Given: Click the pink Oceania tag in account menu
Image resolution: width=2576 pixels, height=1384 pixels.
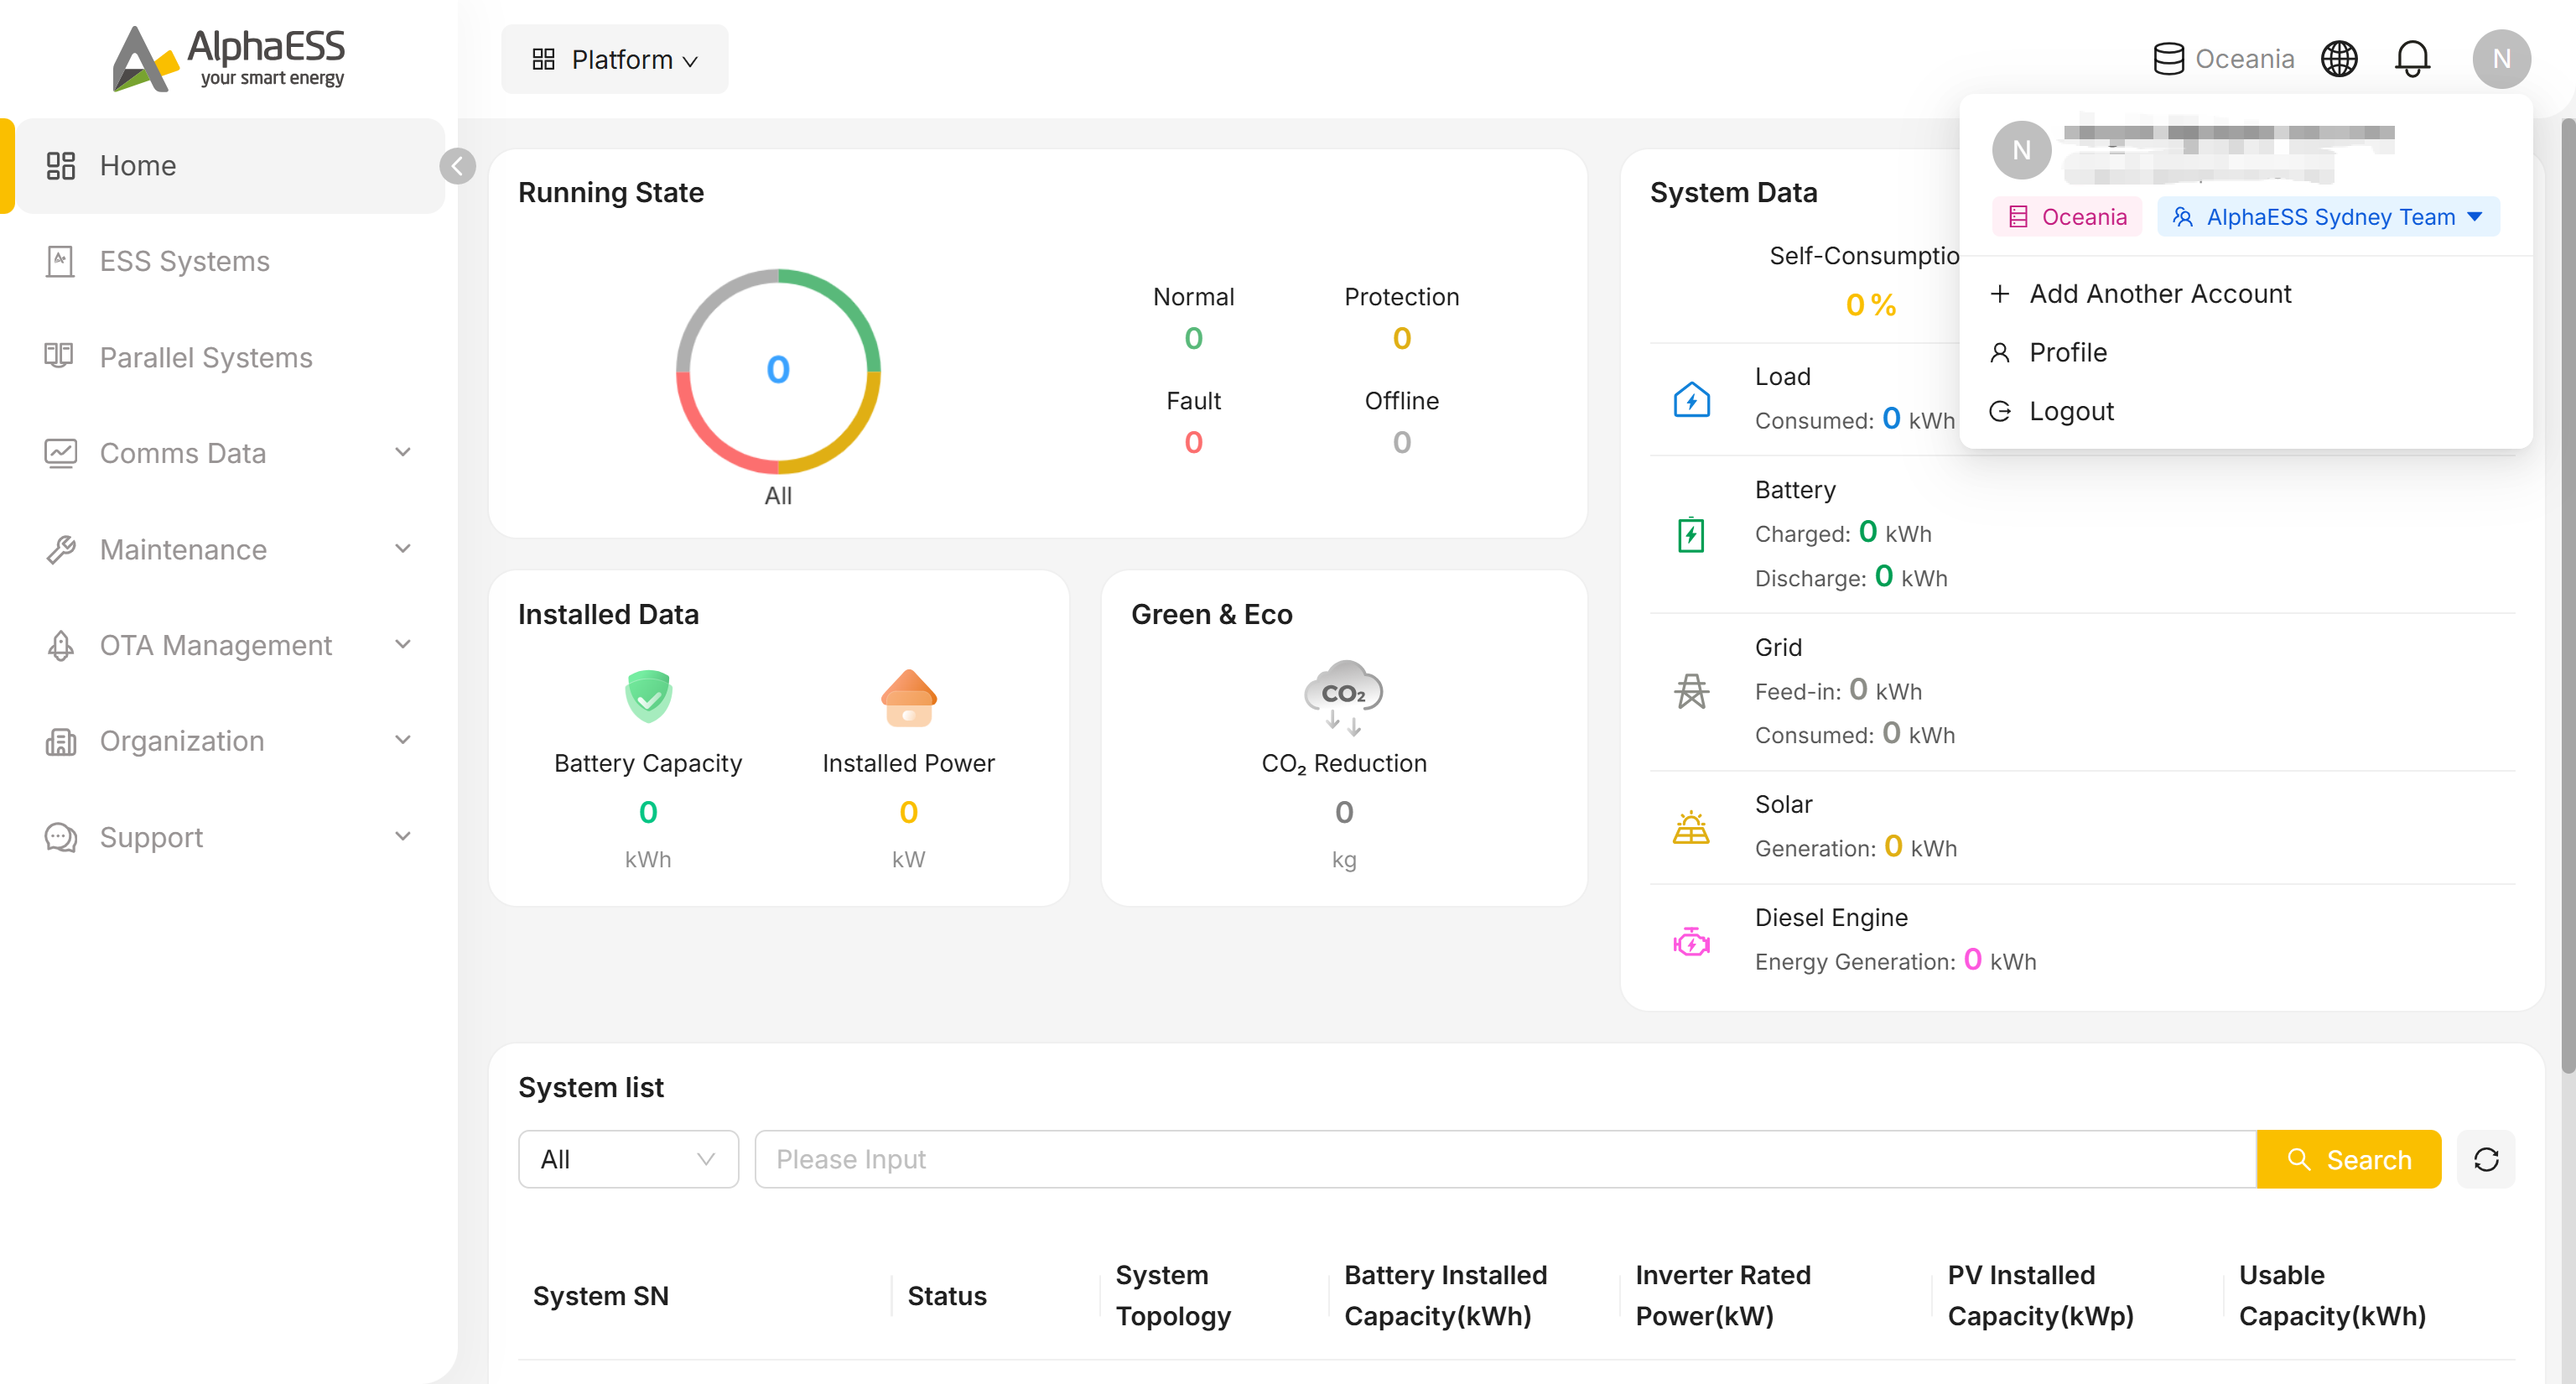Looking at the screenshot, I should [2066, 217].
